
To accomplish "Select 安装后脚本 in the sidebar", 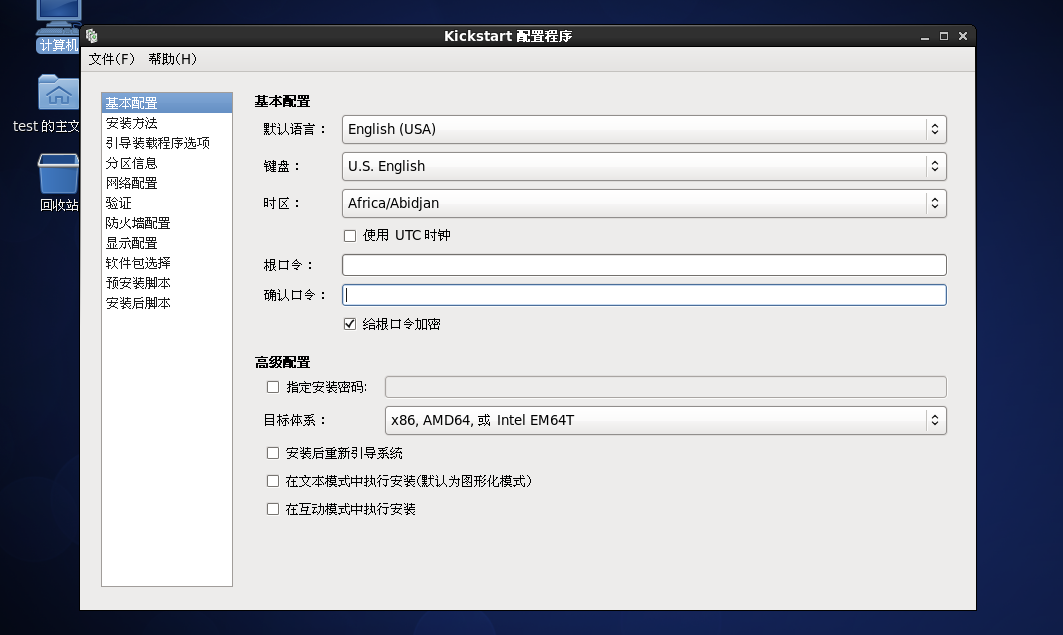I will (167, 303).
